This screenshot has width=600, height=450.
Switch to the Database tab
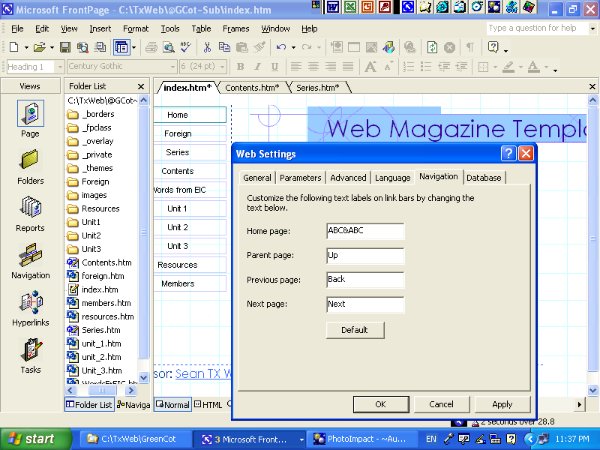[x=484, y=178]
